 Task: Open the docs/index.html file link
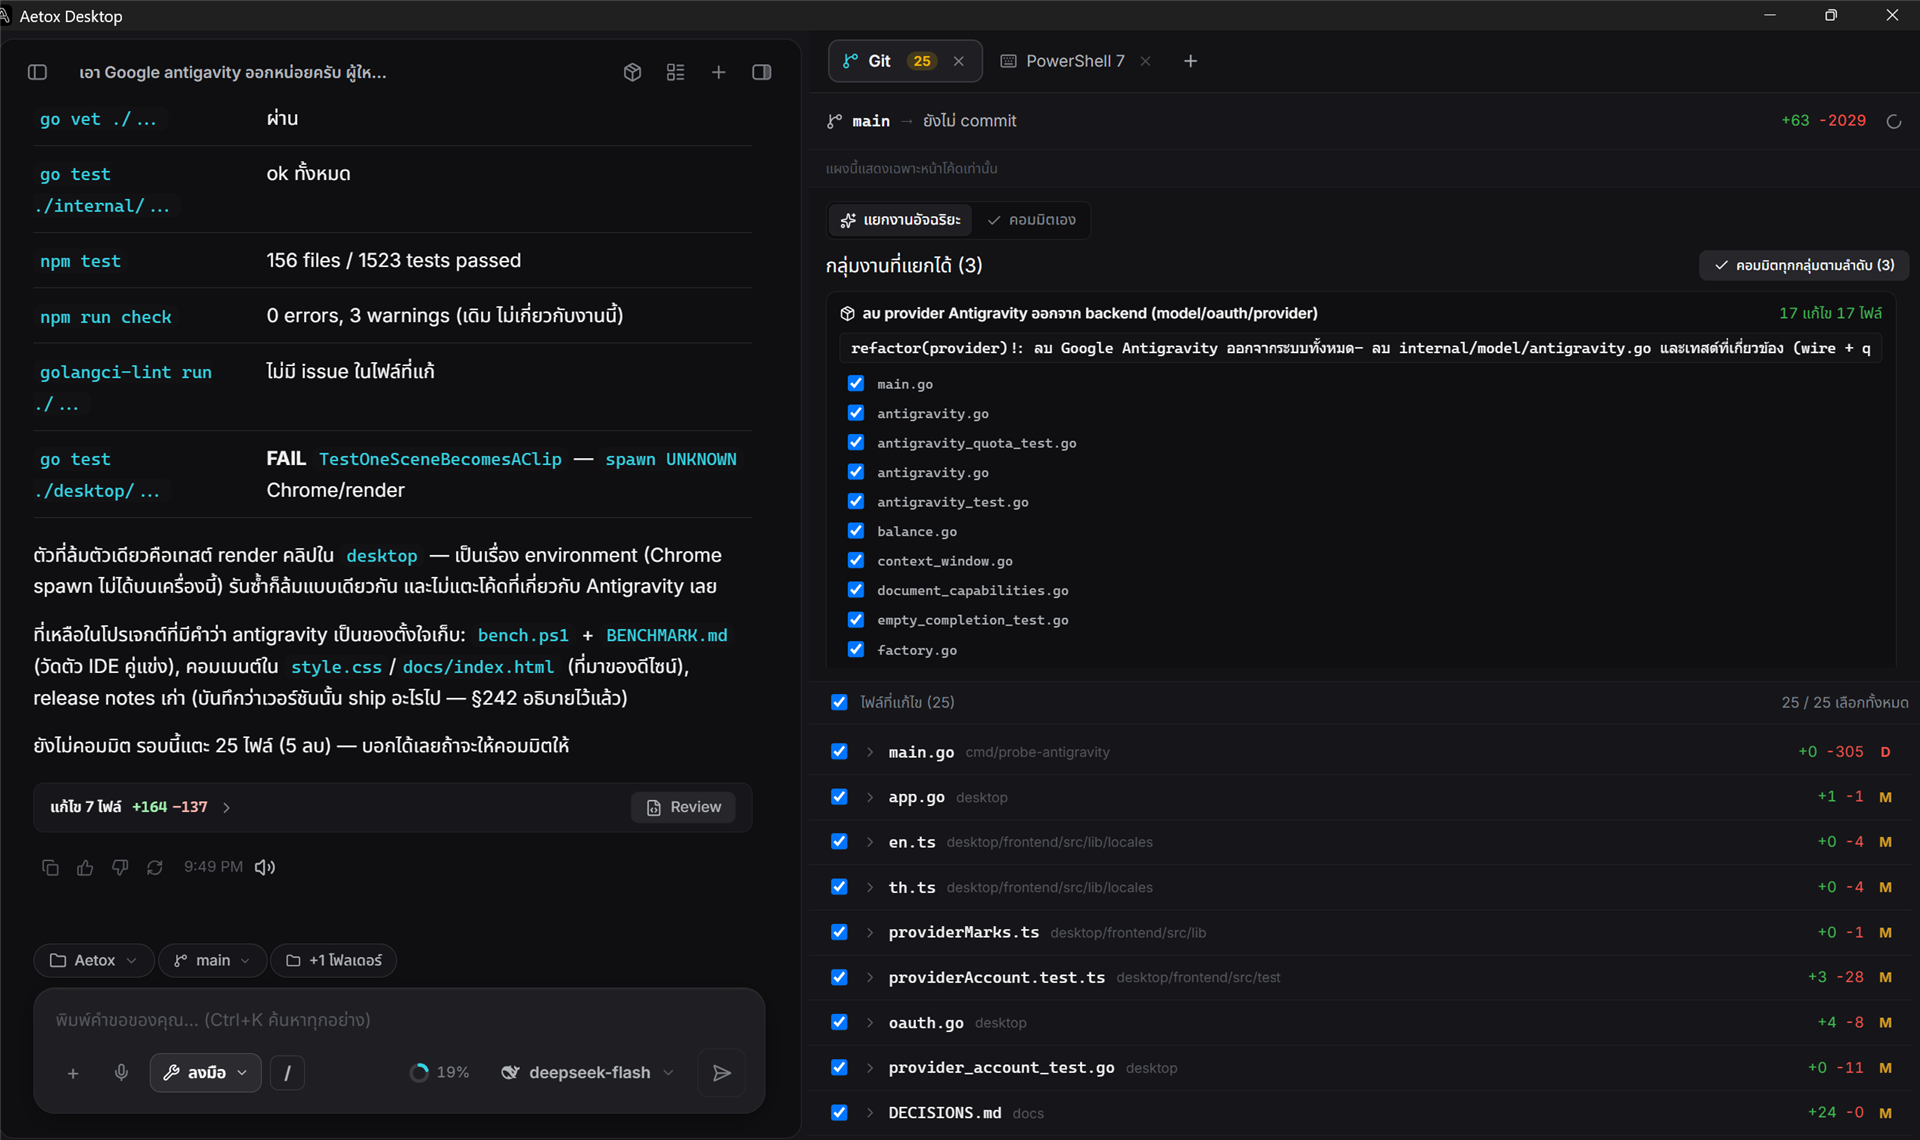478,667
